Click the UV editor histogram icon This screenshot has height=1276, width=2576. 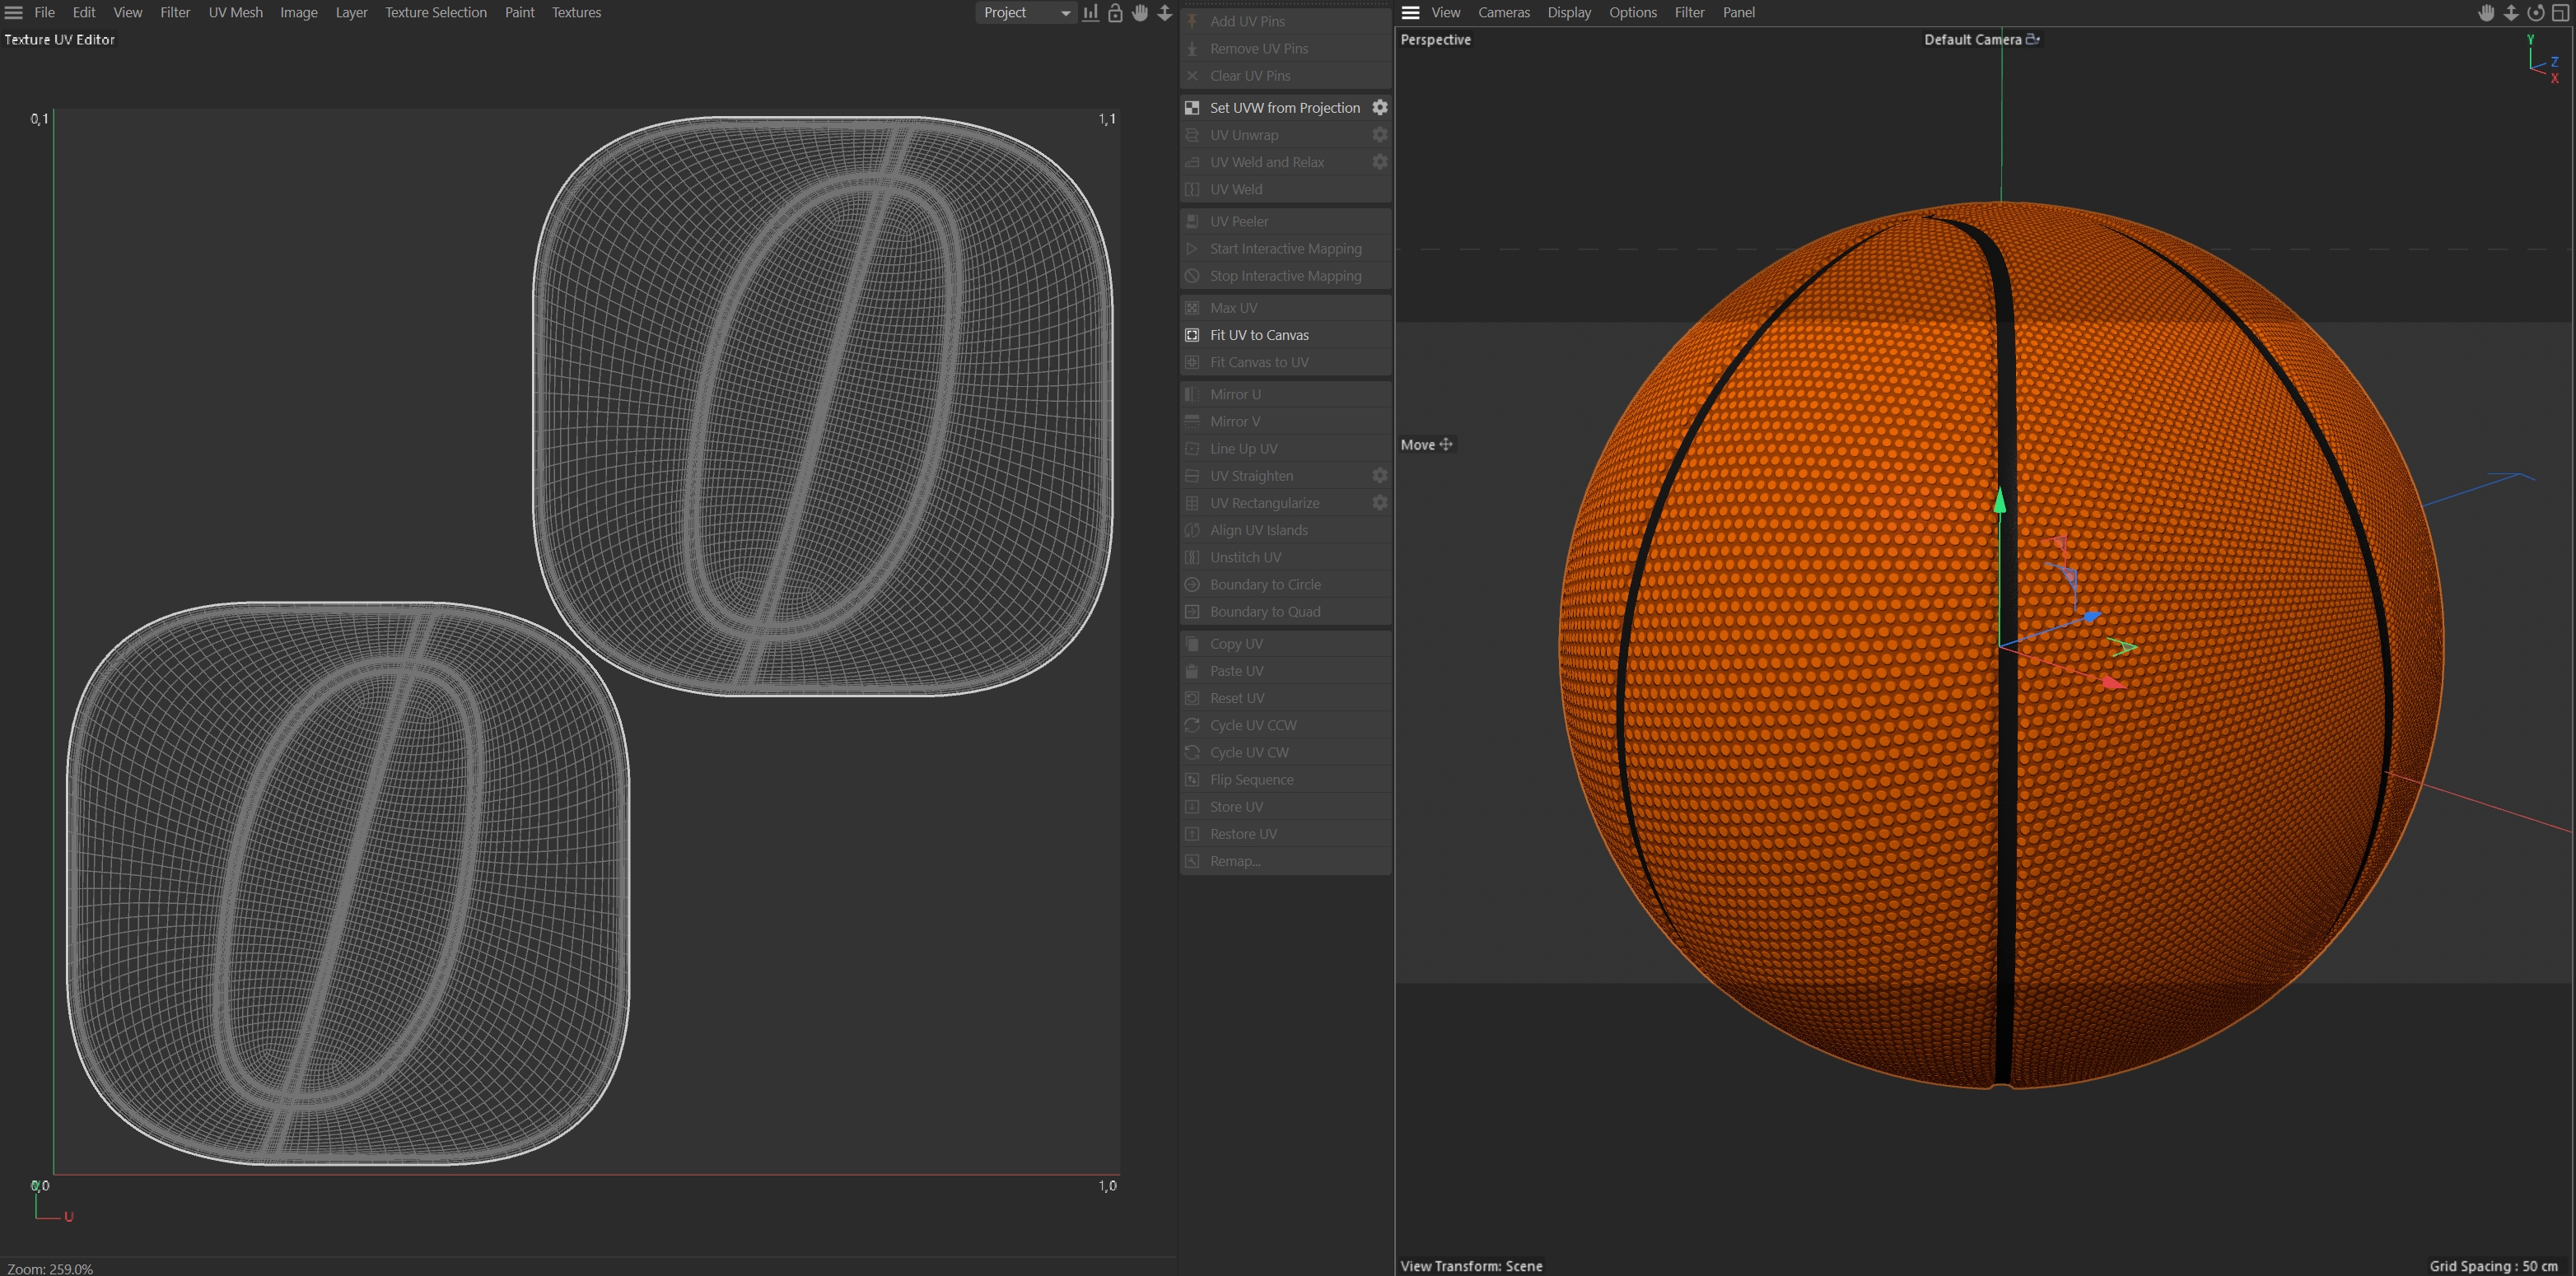(x=1090, y=13)
